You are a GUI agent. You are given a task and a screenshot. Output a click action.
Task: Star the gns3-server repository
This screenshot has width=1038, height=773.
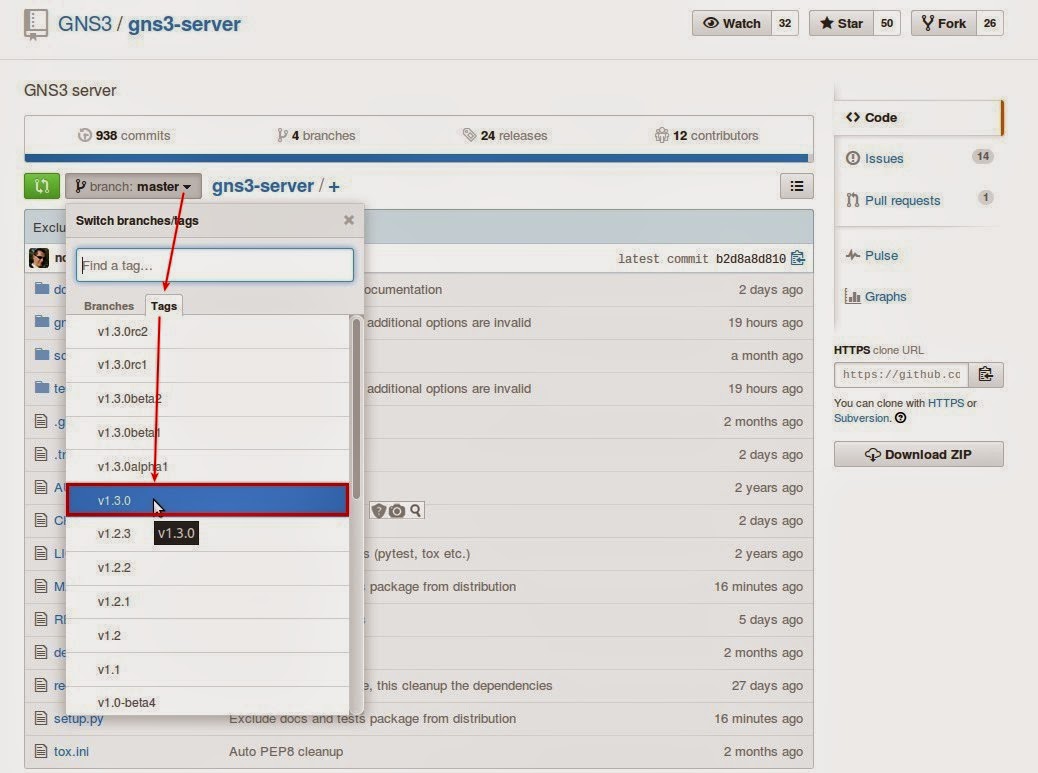click(x=841, y=23)
